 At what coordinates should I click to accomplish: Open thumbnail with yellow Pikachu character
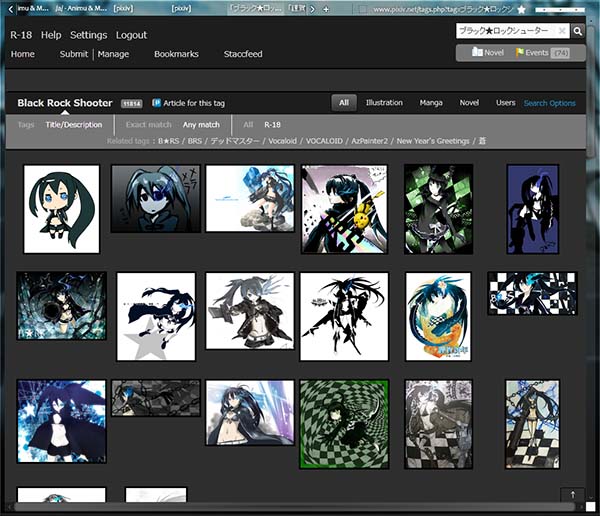(x=344, y=209)
